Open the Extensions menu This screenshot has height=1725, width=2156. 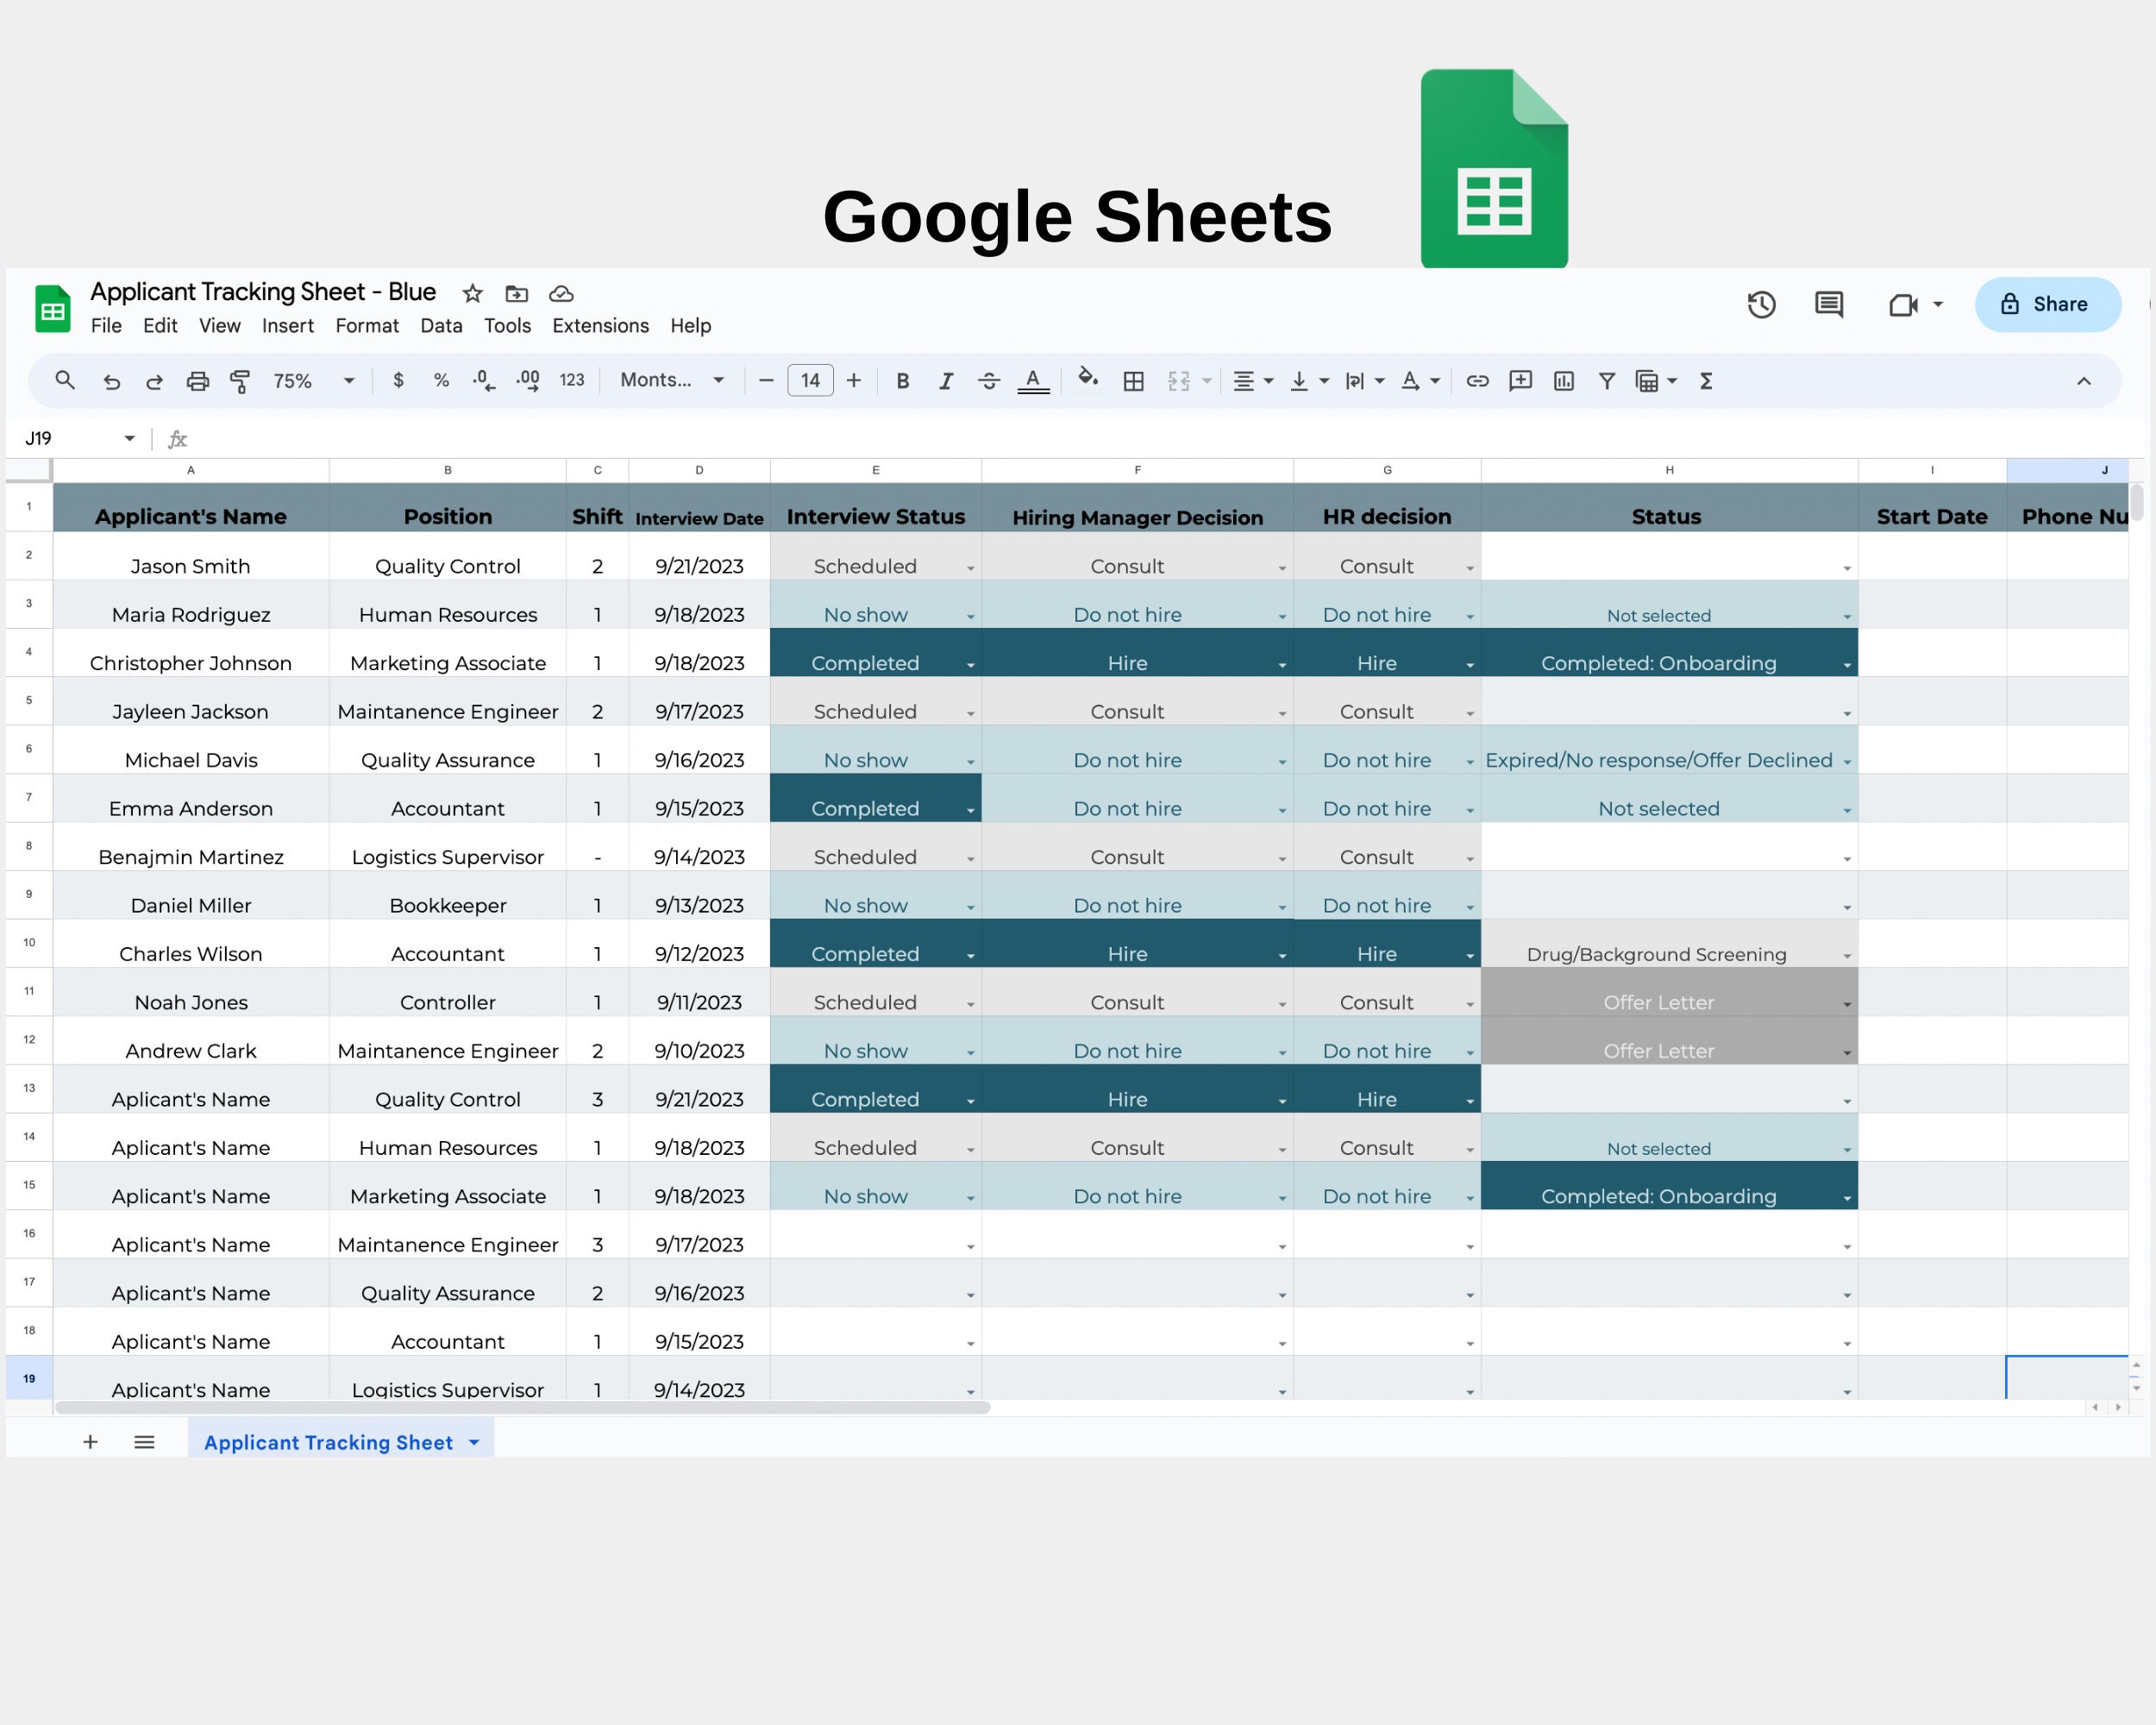pyautogui.click(x=600, y=326)
